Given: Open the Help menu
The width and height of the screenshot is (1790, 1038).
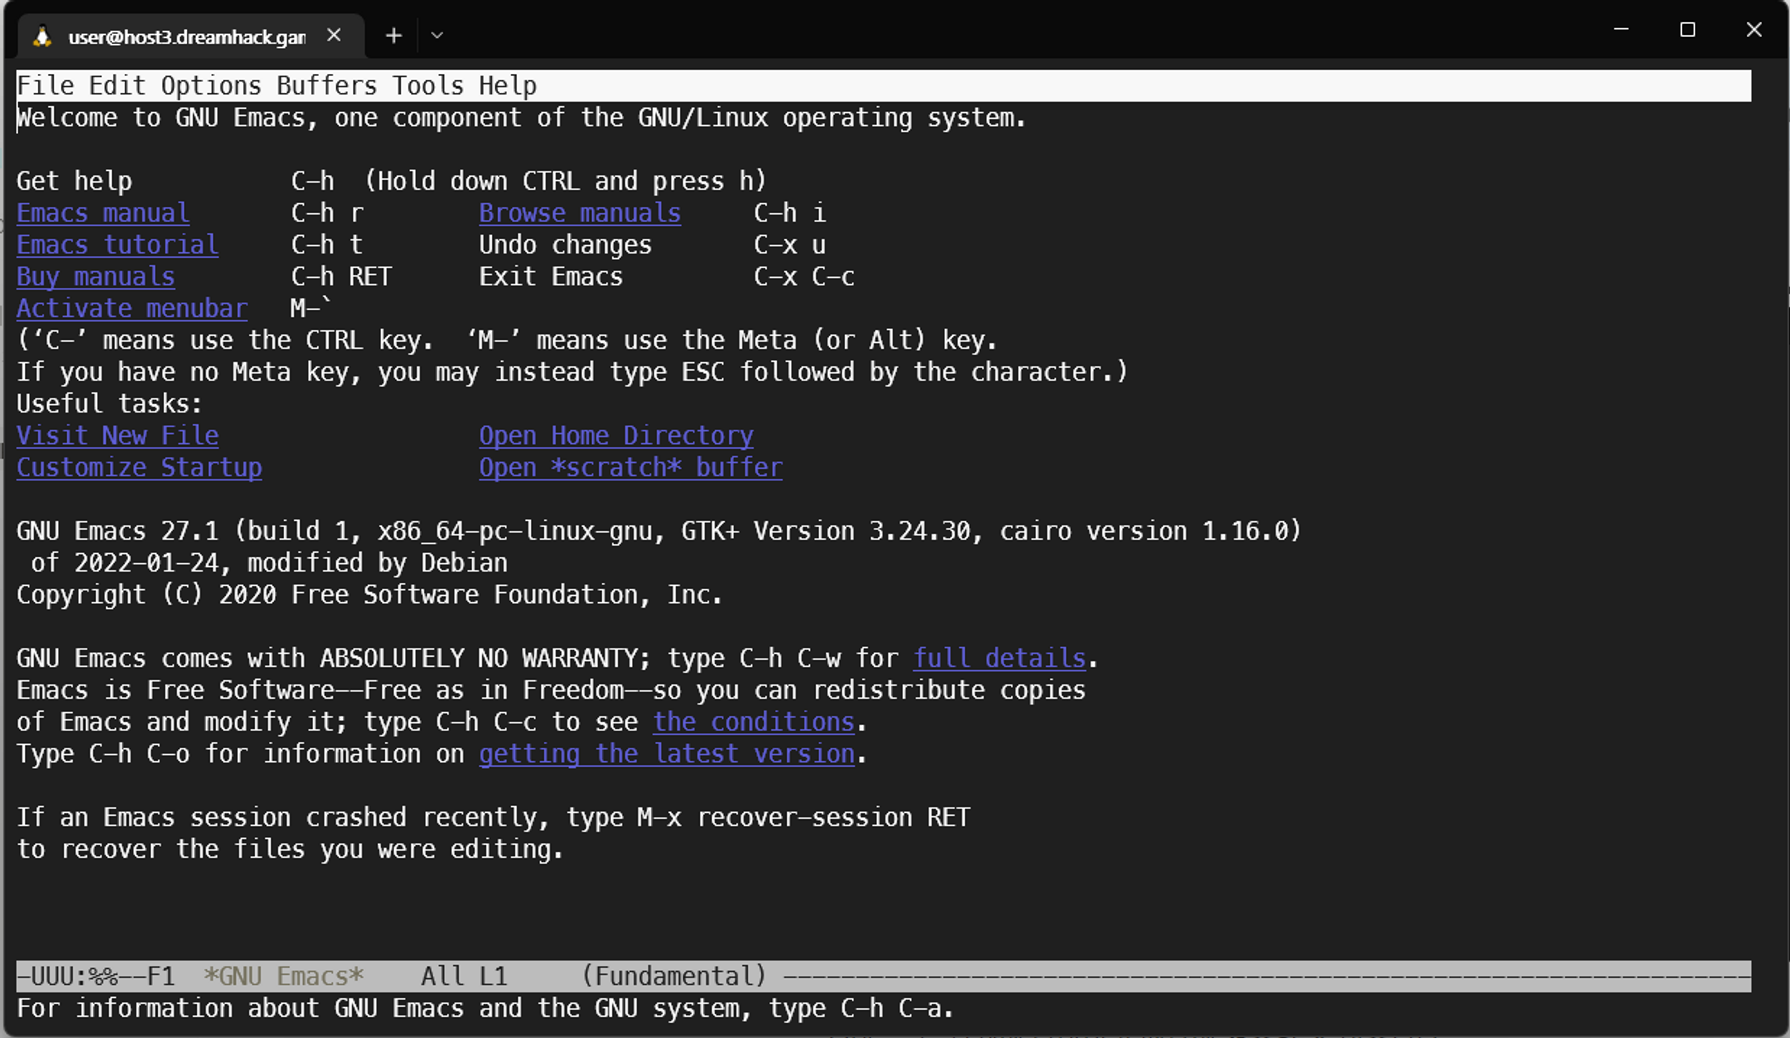Looking at the screenshot, I should pos(508,86).
